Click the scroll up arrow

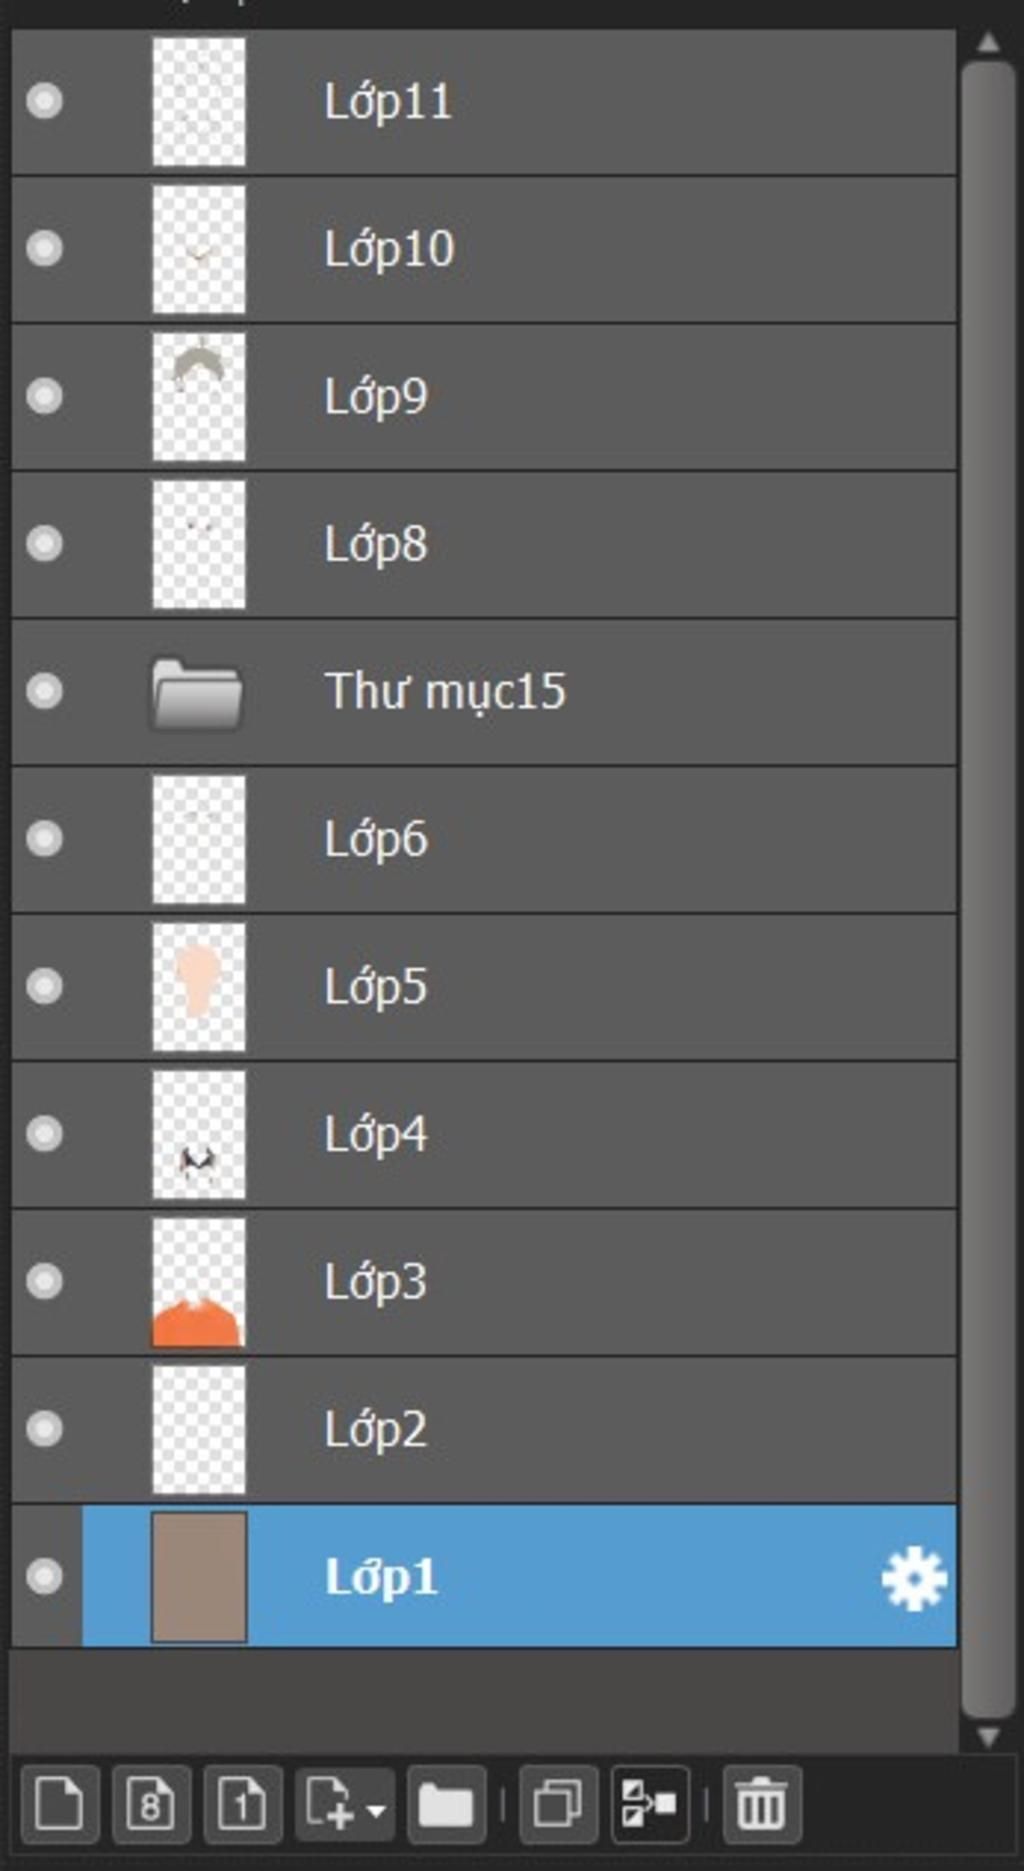988,42
